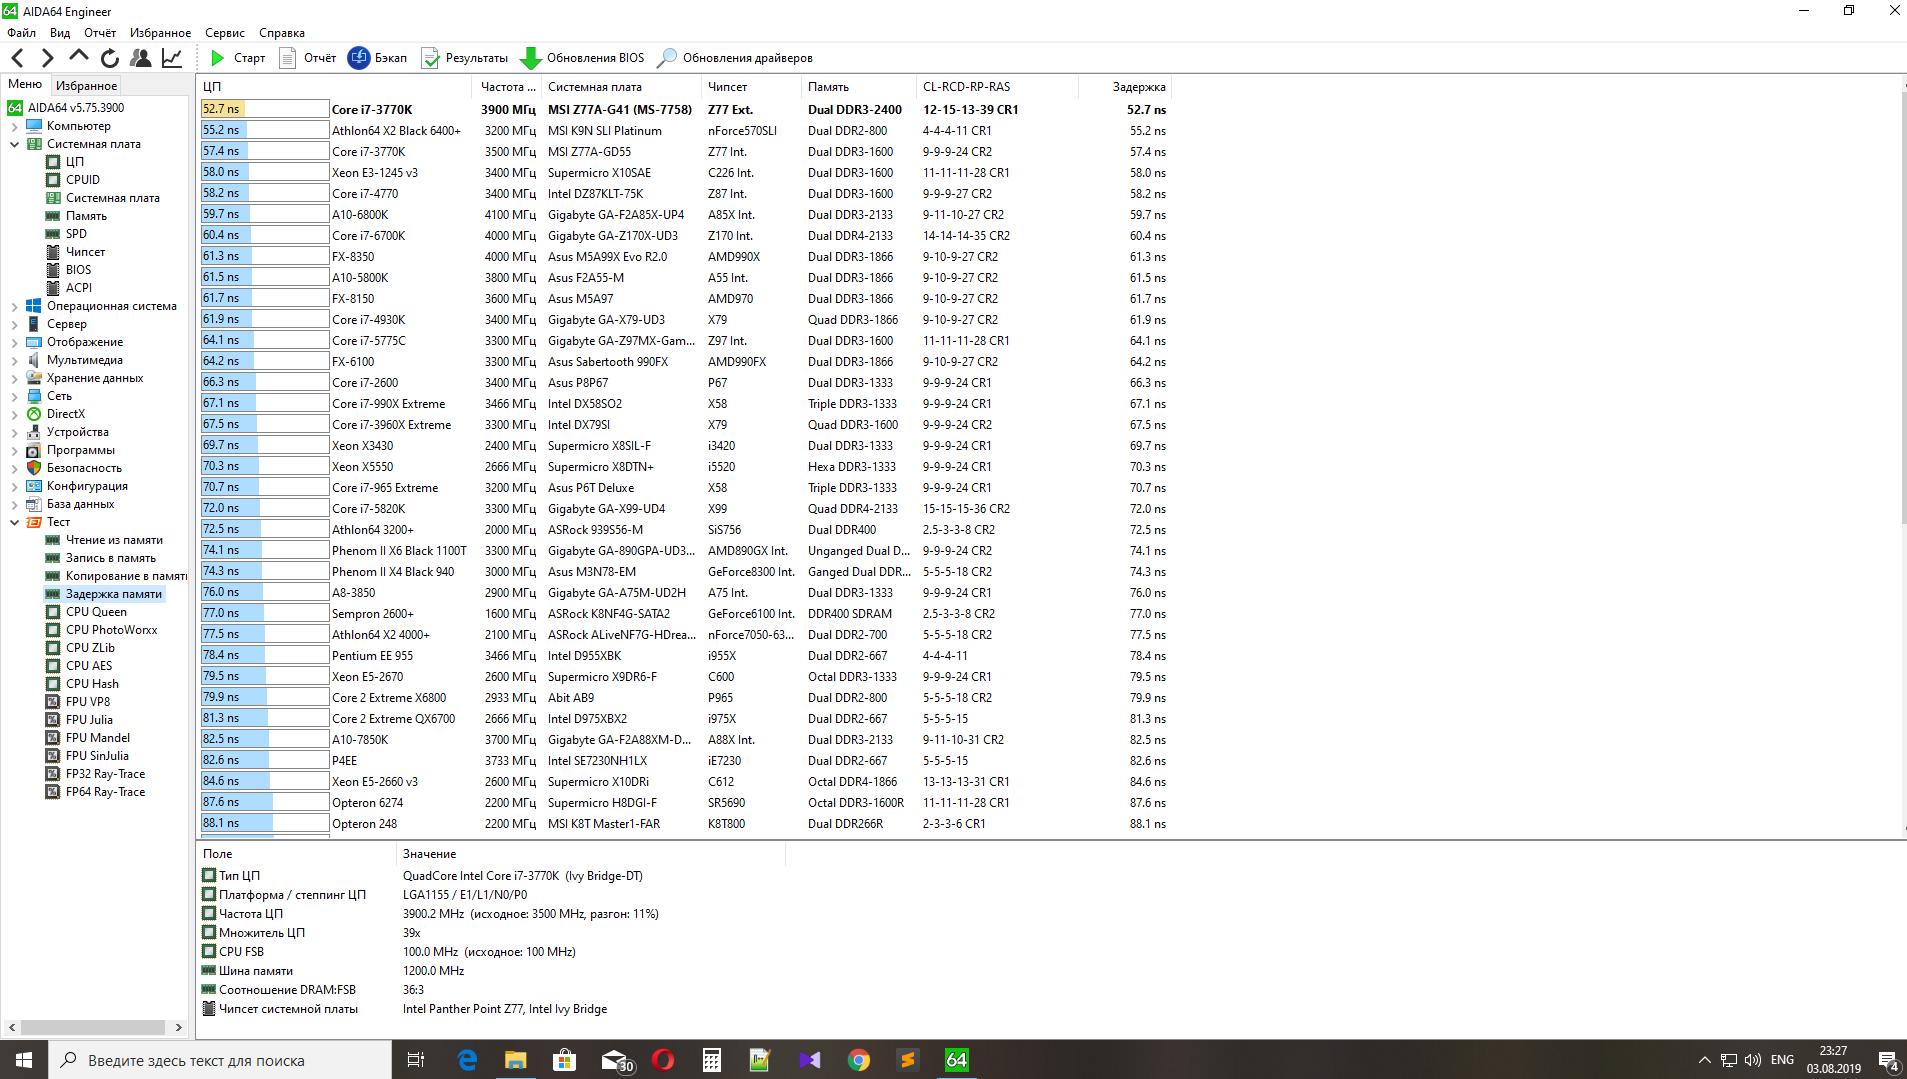Open the Файл menu

(21, 33)
